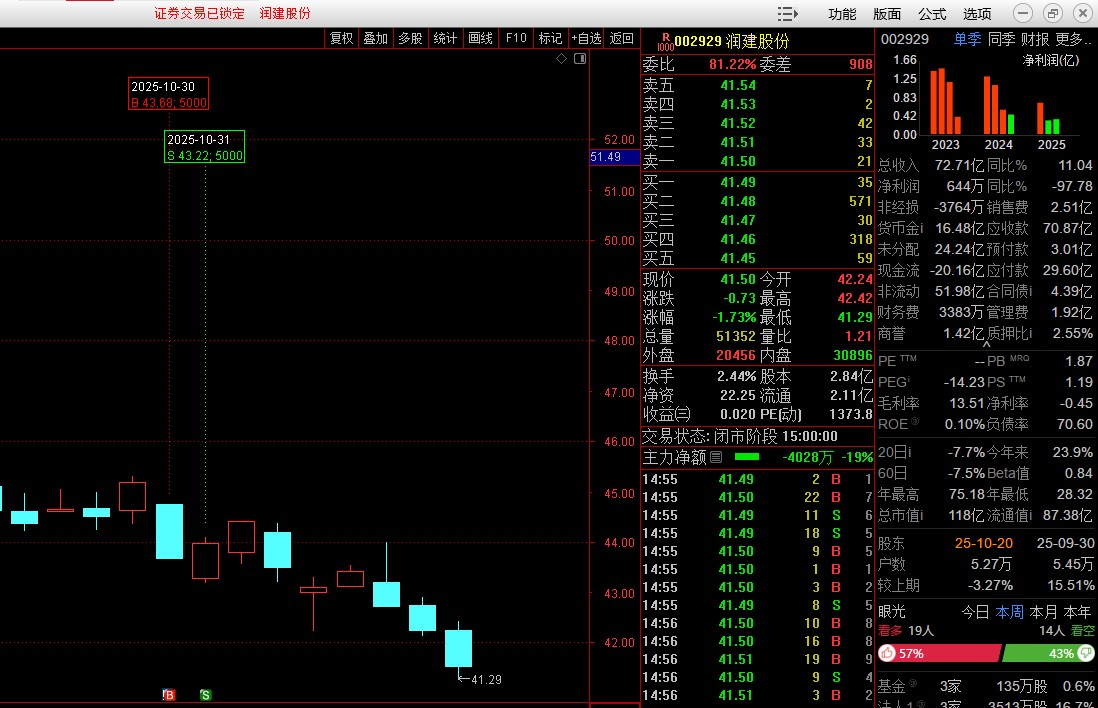Click the 买一 41.49 order row
The image size is (1098, 708).
pyautogui.click(x=758, y=182)
